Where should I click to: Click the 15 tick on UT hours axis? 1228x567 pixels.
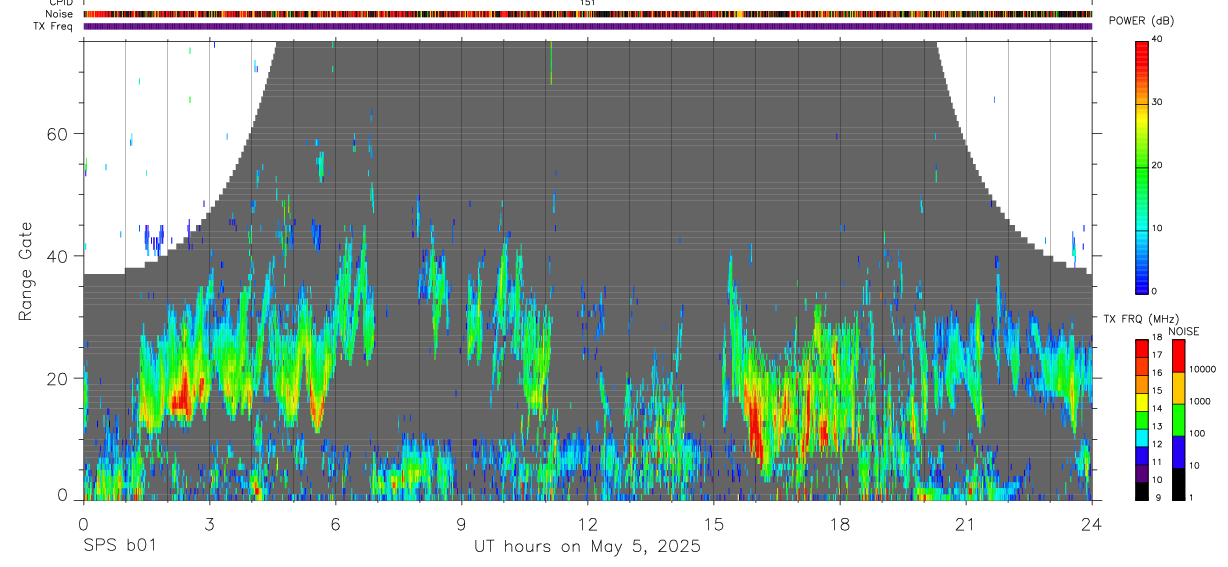click(713, 523)
